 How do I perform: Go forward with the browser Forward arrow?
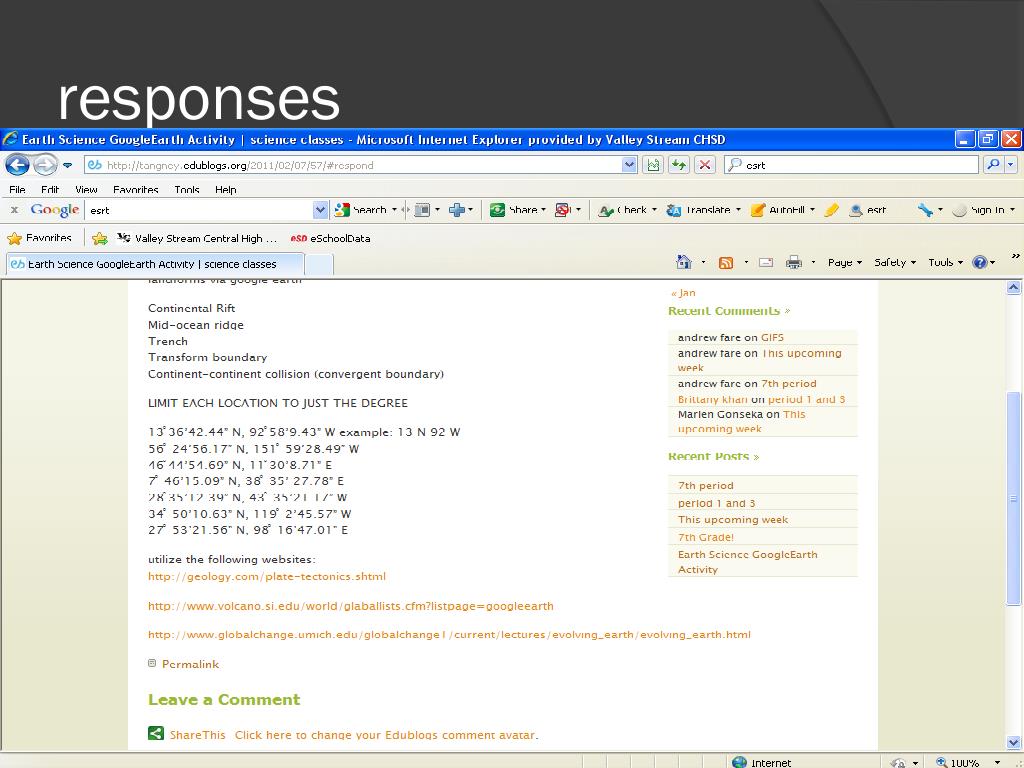pos(44,165)
